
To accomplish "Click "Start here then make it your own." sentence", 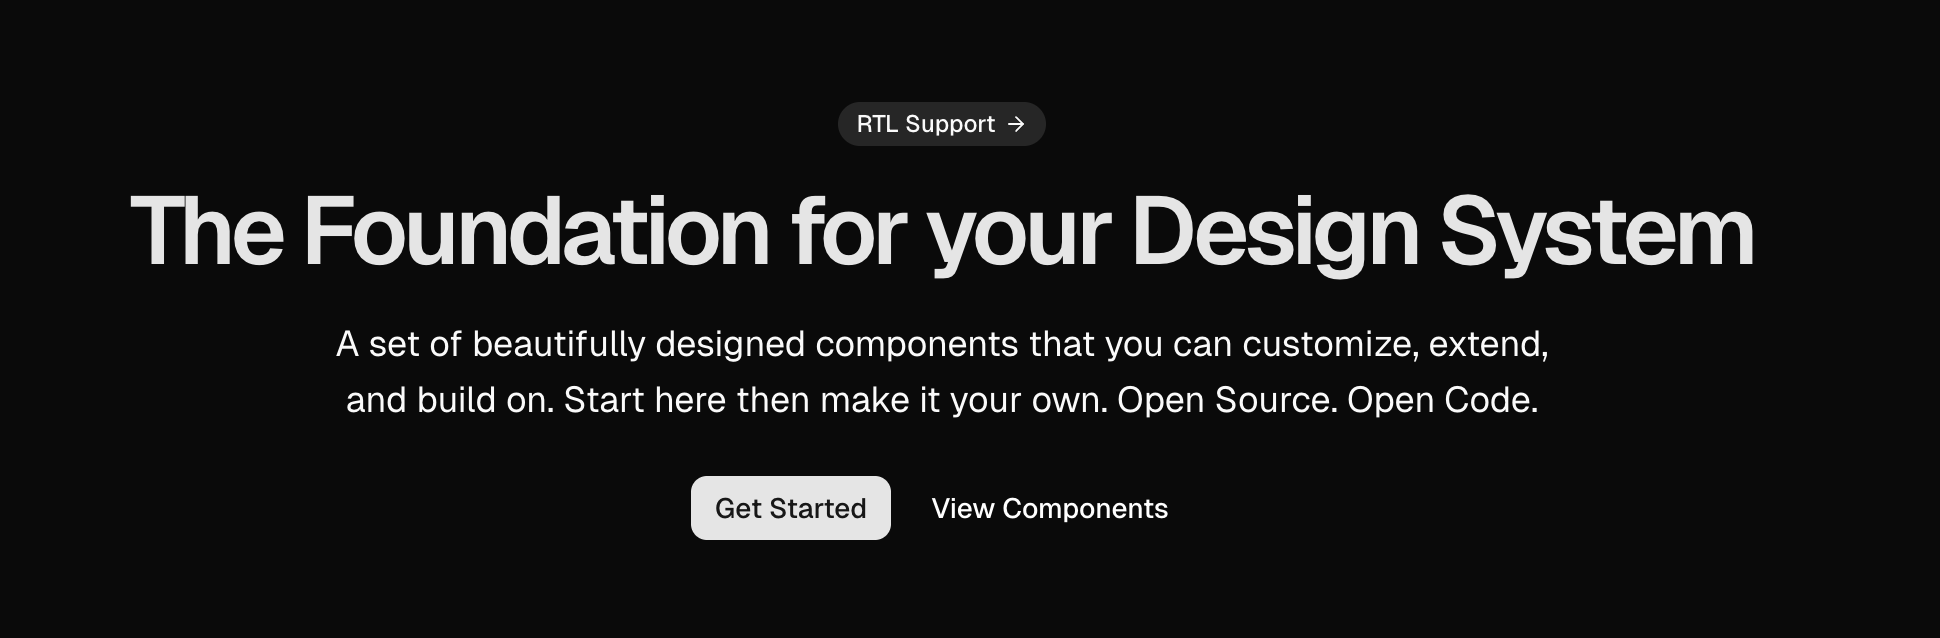I will [x=836, y=400].
